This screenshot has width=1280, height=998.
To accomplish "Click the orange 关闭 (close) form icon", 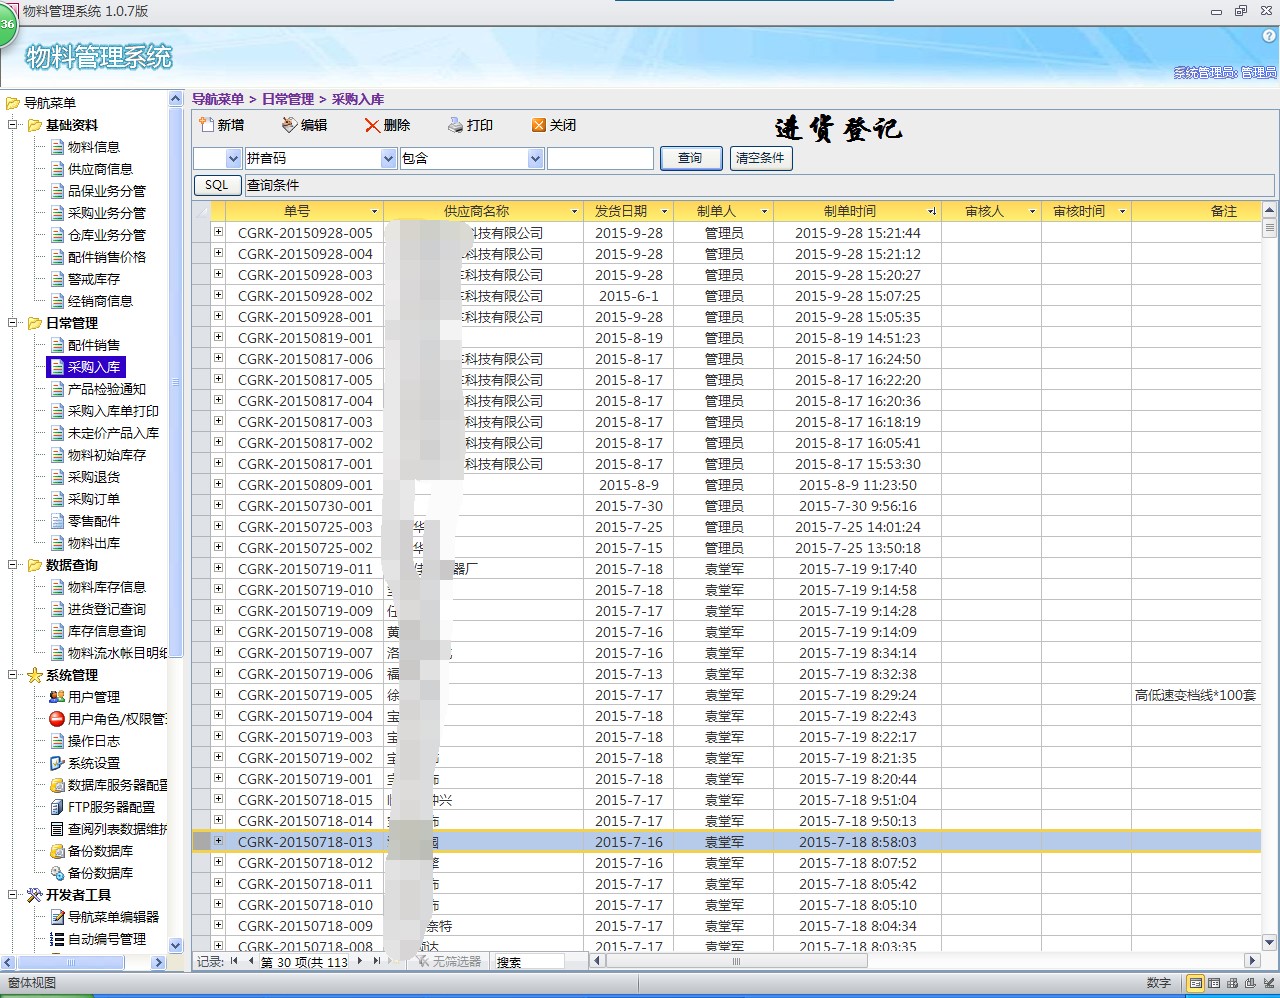I will (539, 125).
